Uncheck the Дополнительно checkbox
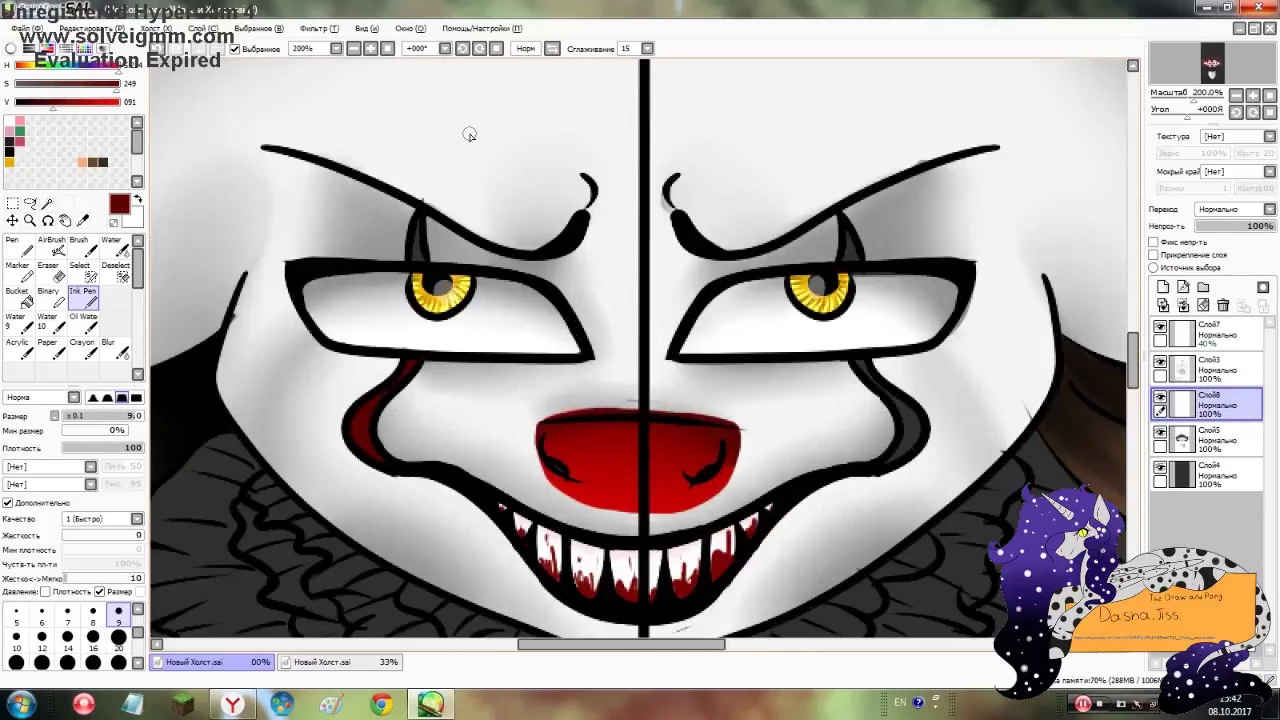The width and height of the screenshot is (1280, 720). [x=8, y=503]
